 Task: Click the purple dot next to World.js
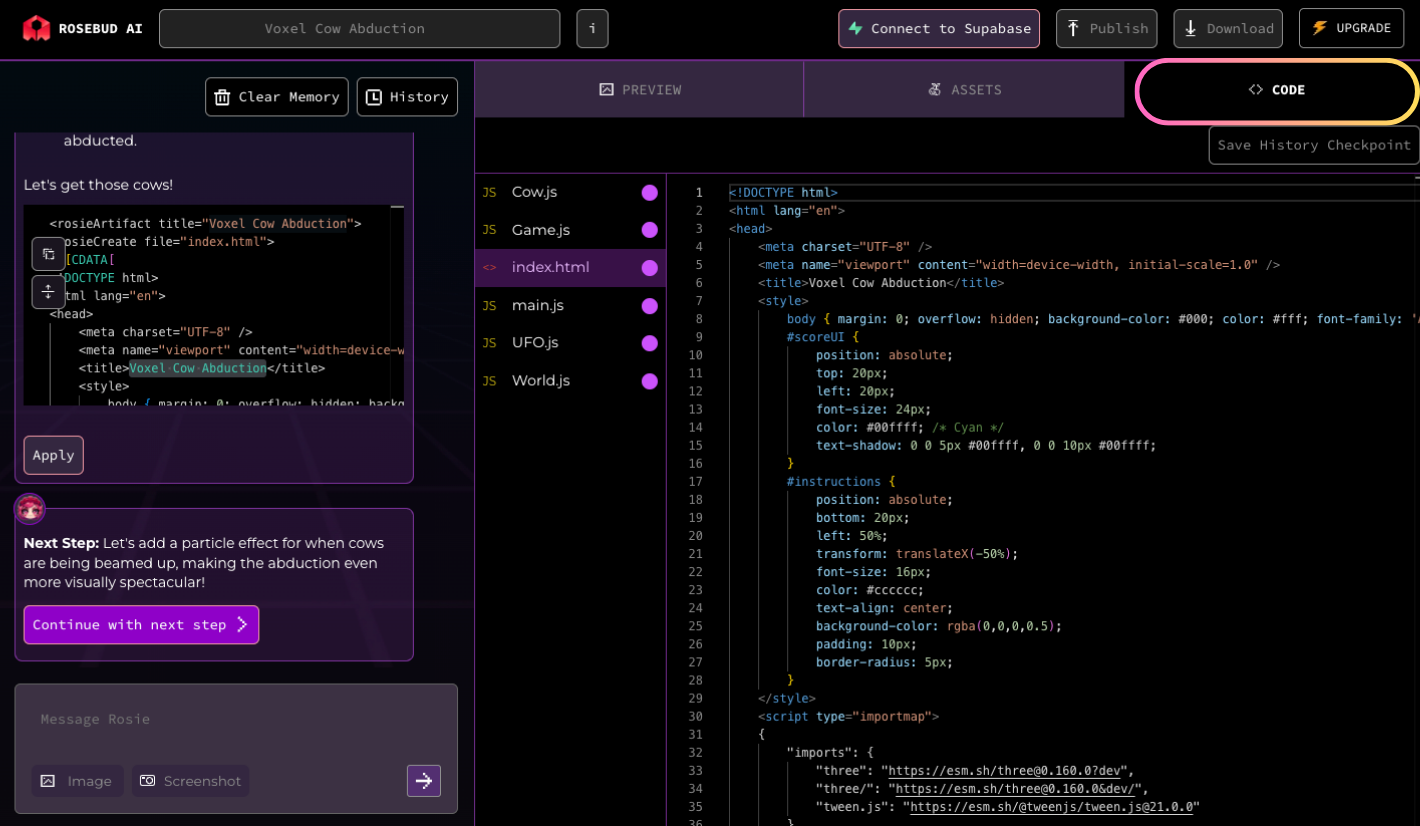click(650, 381)
